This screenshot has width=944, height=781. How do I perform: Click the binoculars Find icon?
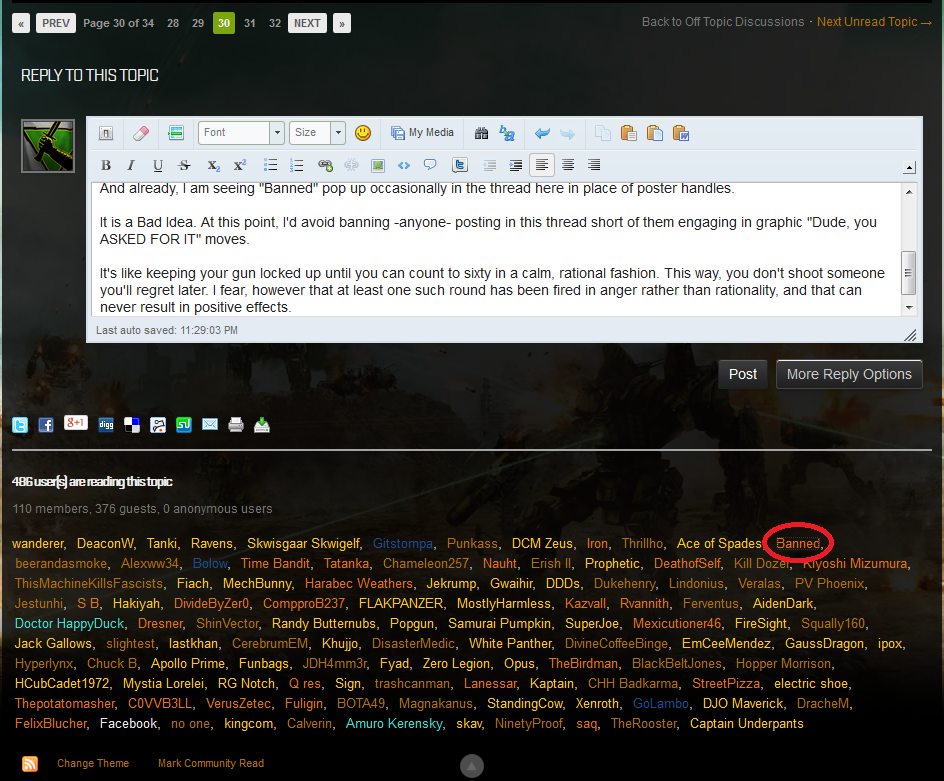(x=482, y=133)
